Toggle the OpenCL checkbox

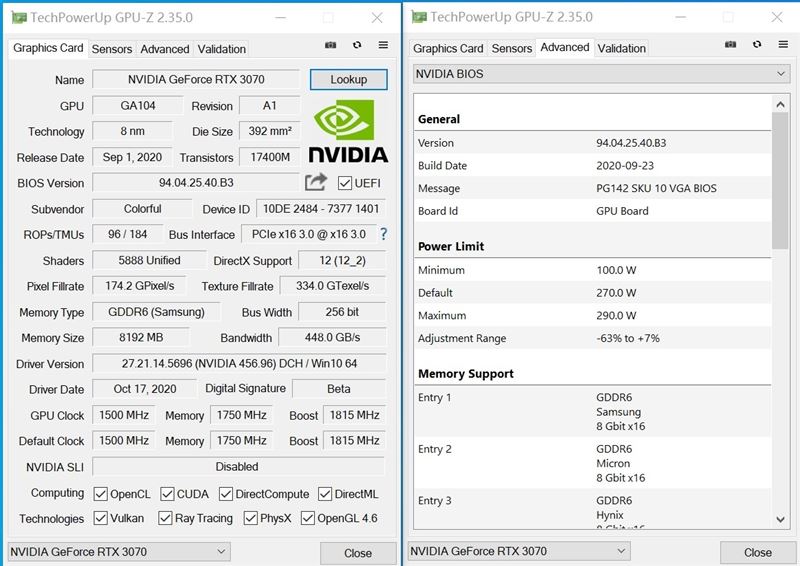pyautogui.click(x=101, y=494)
